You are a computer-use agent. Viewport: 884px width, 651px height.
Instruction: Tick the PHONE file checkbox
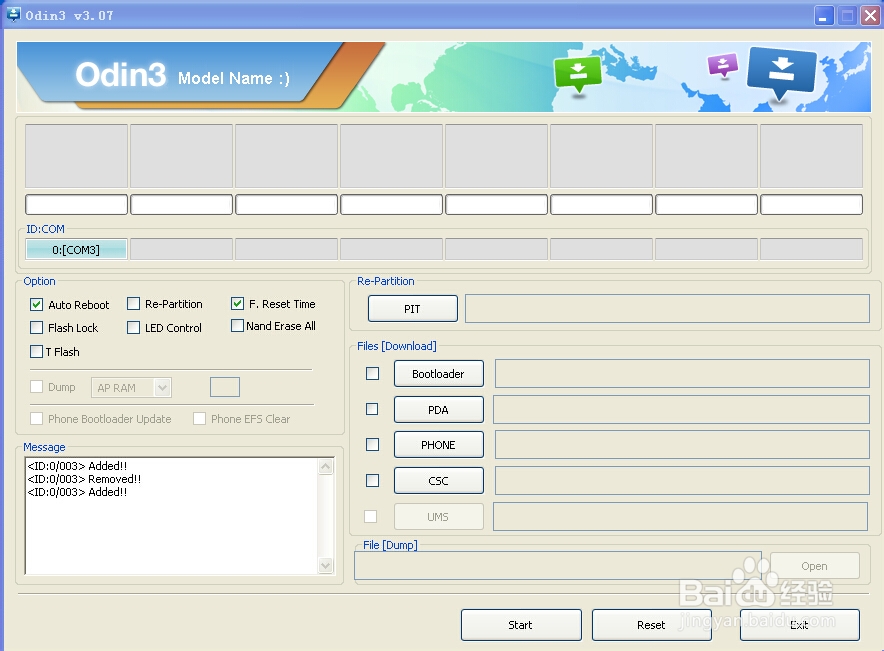372,445
